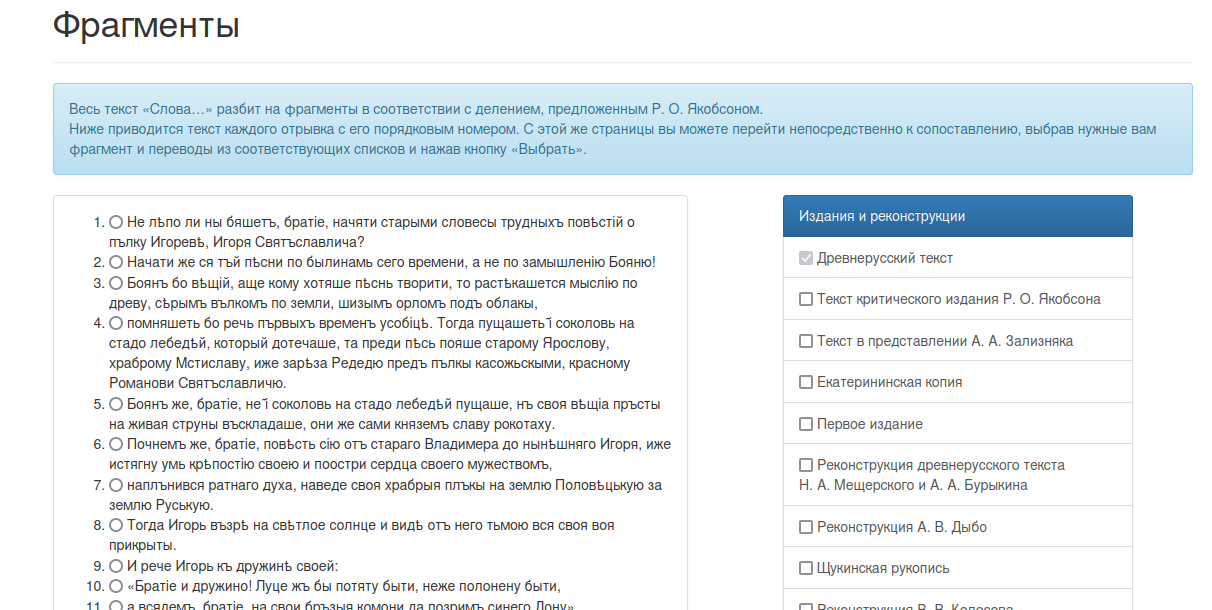Select radio button for fragment 1
This screenshot has width=1212, height=610.
point(116,222)
